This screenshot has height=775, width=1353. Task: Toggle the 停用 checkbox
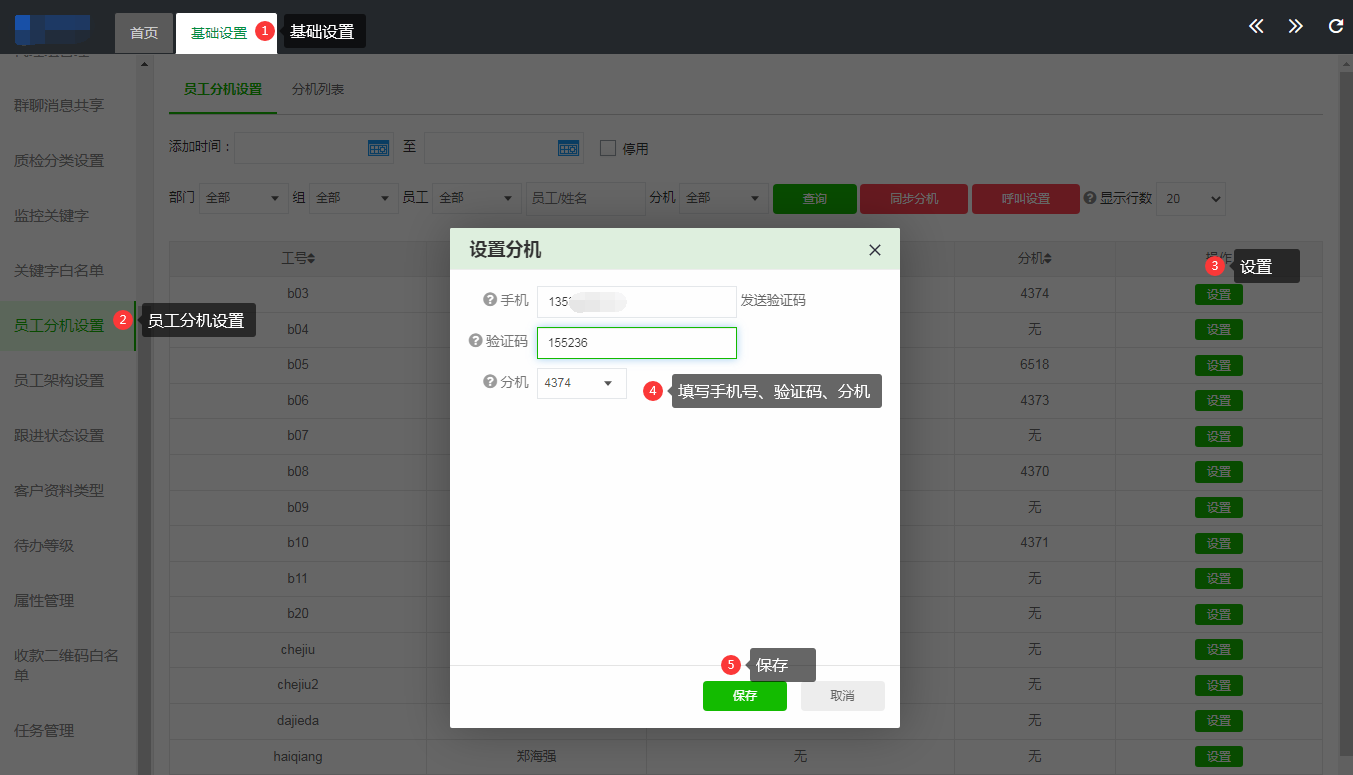point(608,148)
